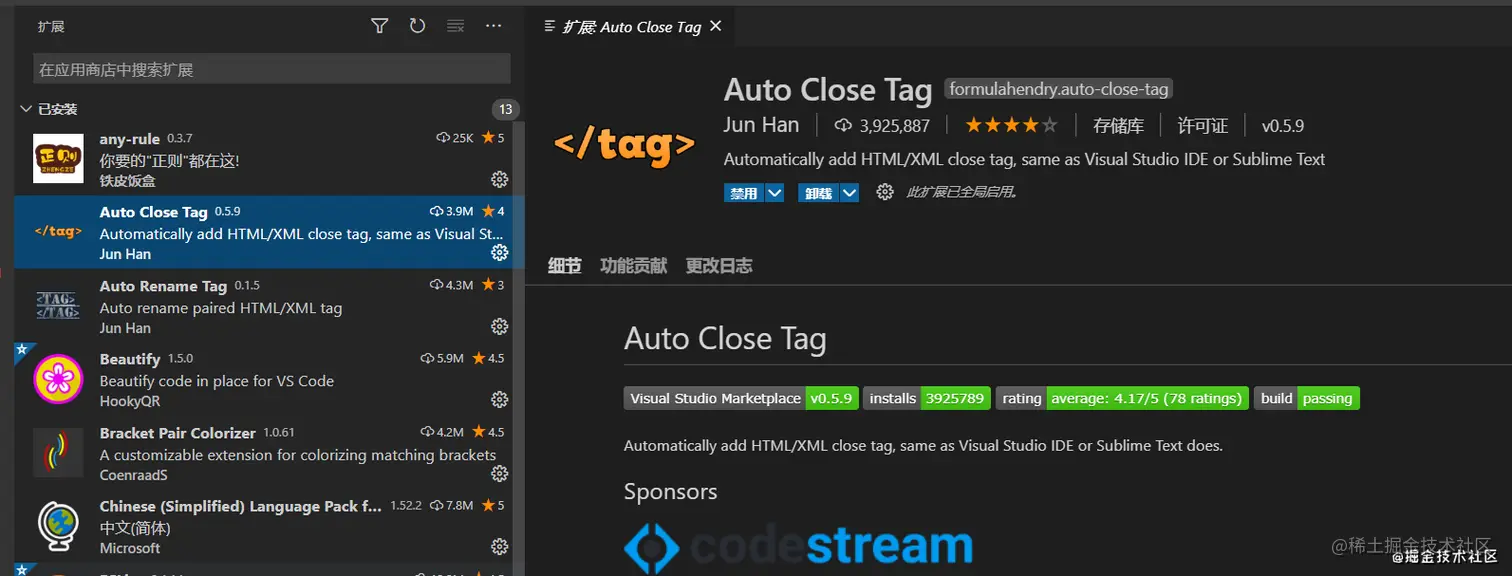Click the installed count badge 13
Image resolution: width=1512 pixels, height=576 pixels.
pyautogui.click(x=505, y=109)
